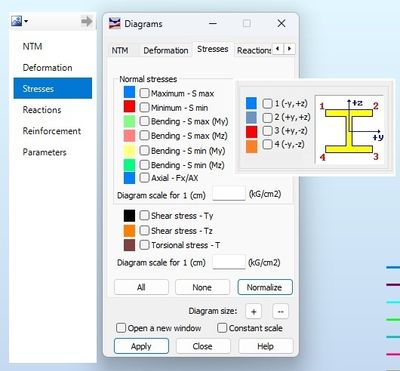Tick point 1 (-y,+z) checkbox

click(x=267, y=103)
